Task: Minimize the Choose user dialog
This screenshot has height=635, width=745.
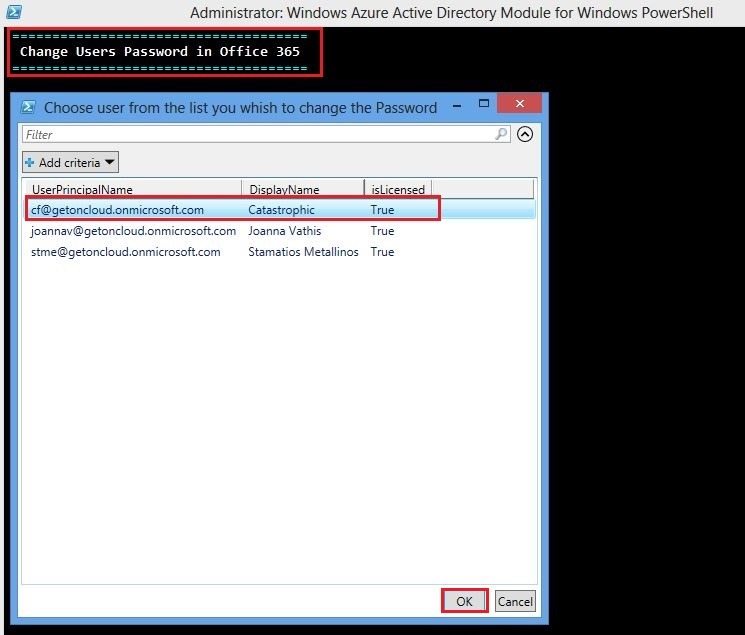Action: (x=456, y=105)
